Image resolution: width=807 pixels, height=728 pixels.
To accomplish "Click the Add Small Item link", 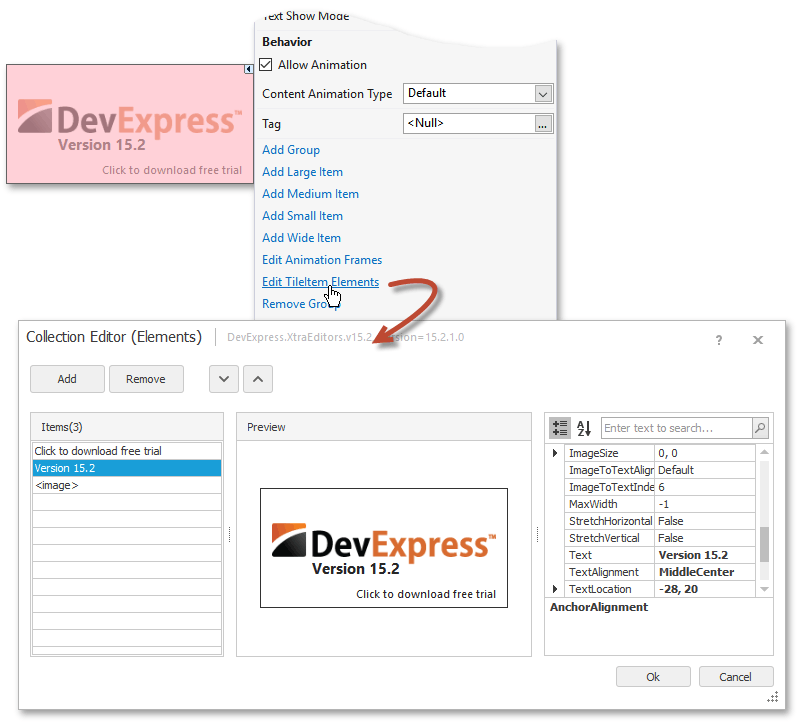I will [302, 216].
